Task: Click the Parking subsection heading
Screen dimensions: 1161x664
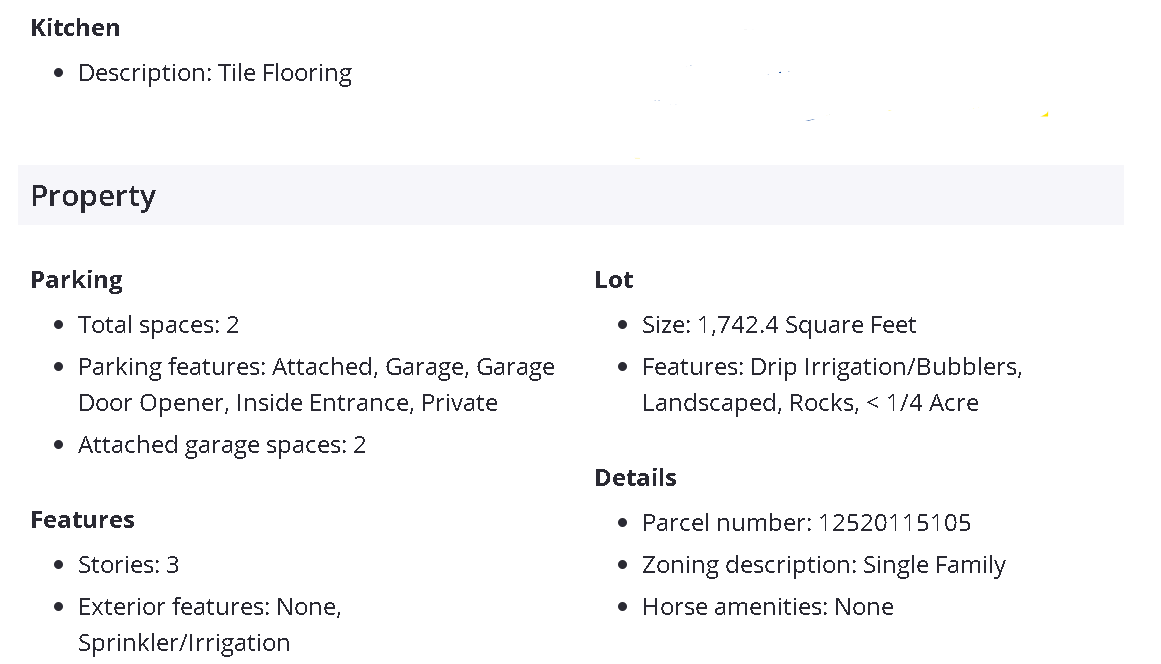Action: tap(76, 280)
